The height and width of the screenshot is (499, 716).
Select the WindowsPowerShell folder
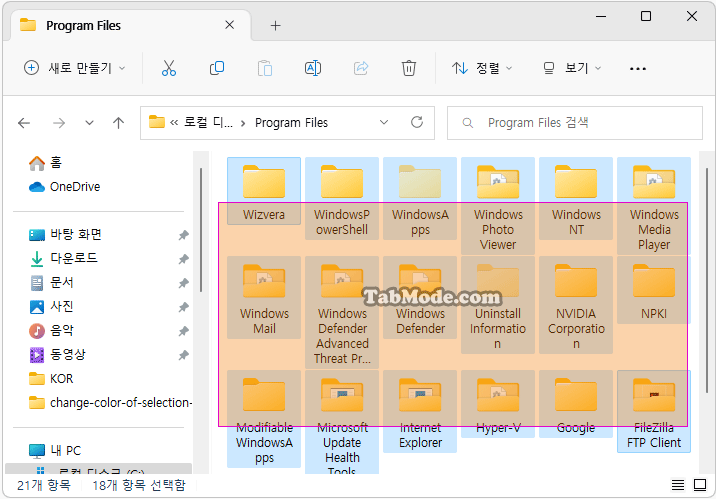[342, 198]
